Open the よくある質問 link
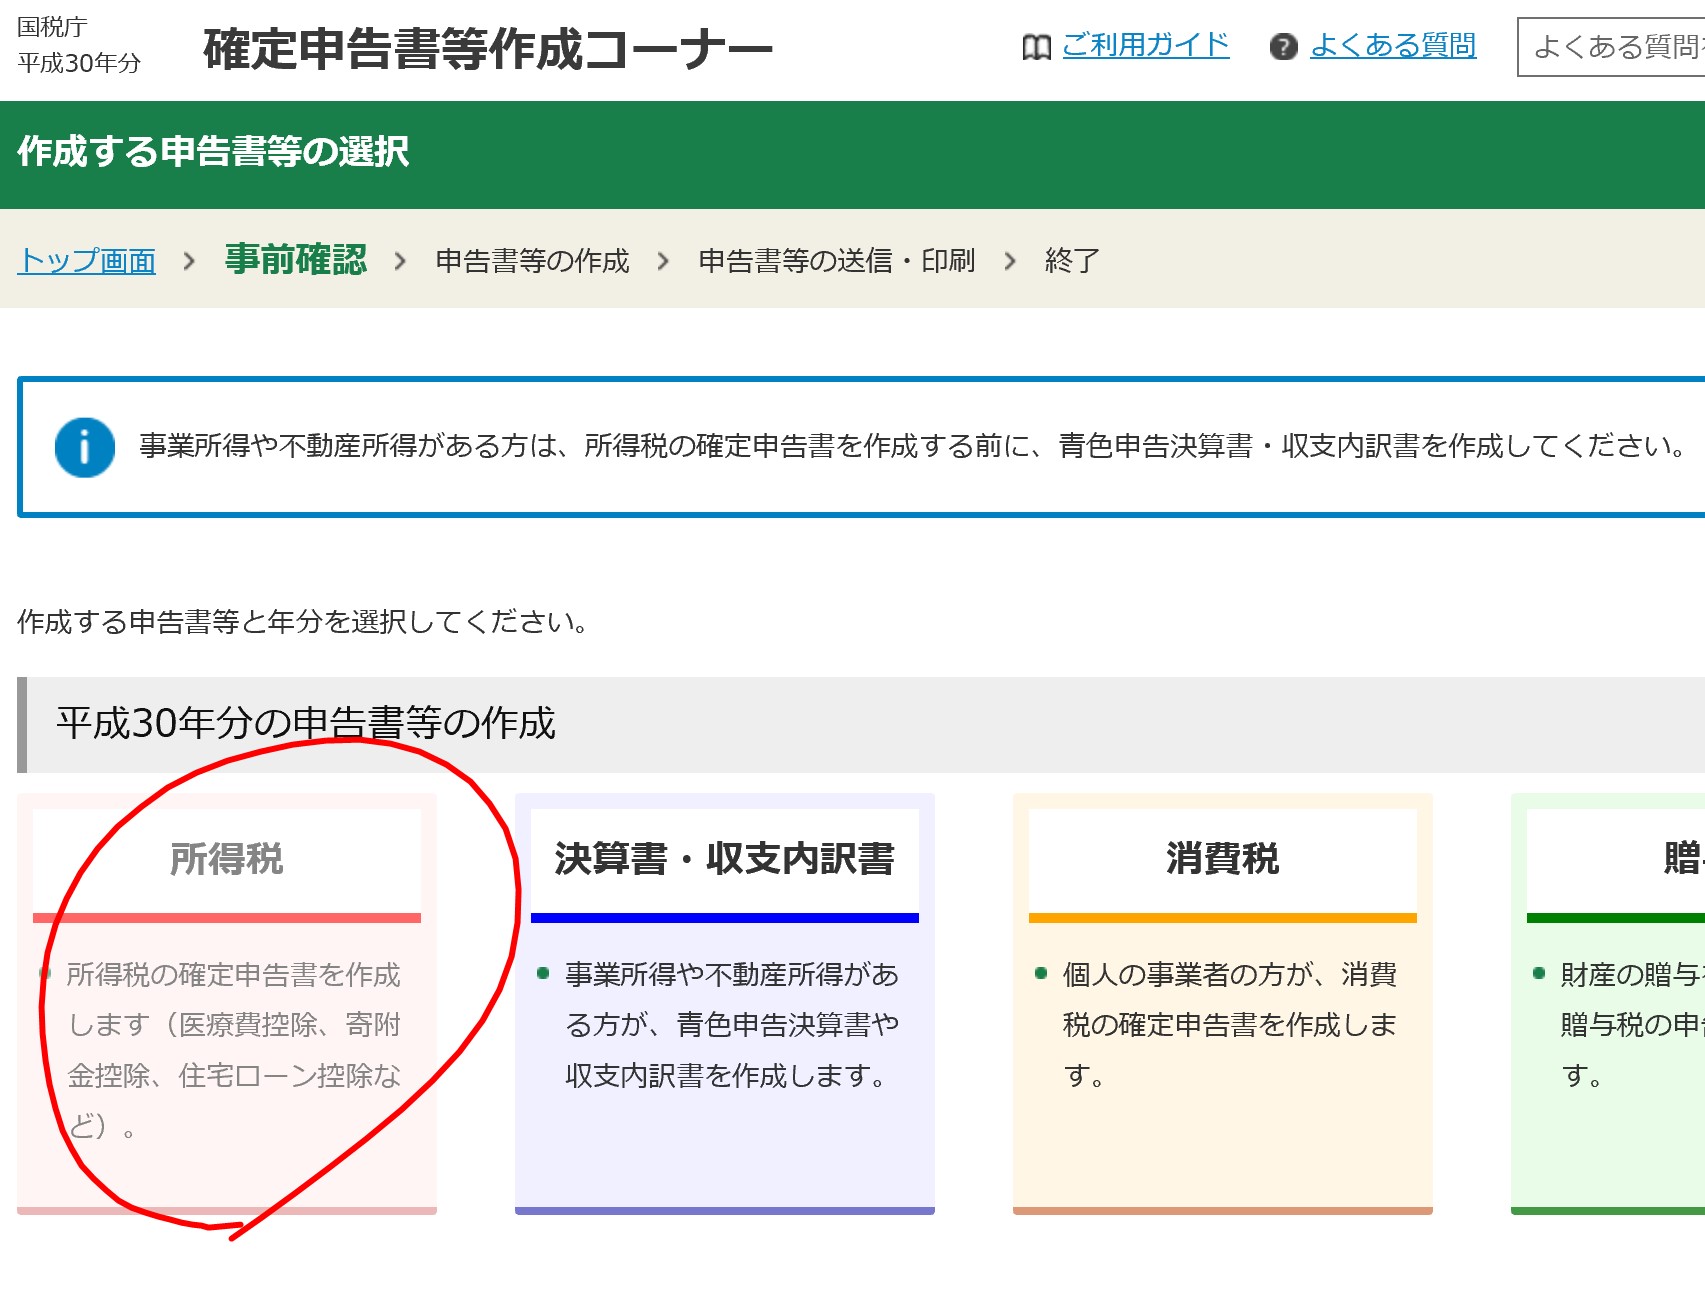The width and height of the screenshot is (1705, 1307). (x=1392, y=45)
